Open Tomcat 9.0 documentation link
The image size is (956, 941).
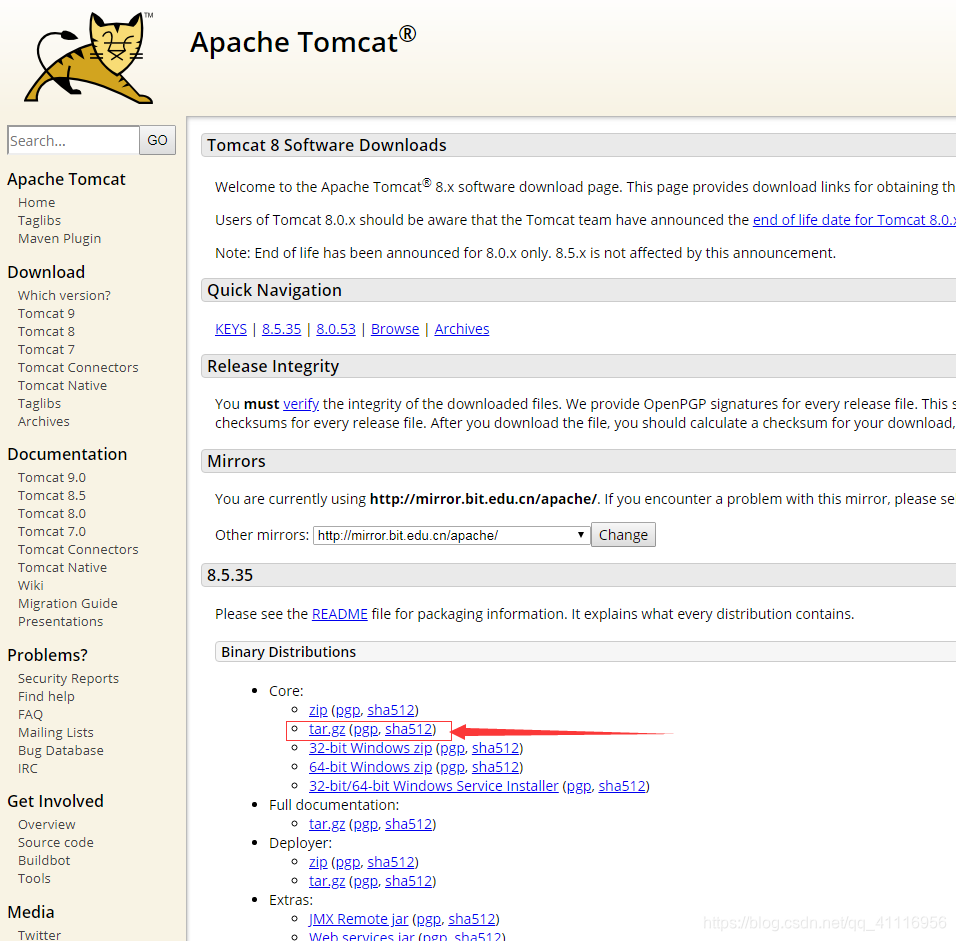click(52, 478)
